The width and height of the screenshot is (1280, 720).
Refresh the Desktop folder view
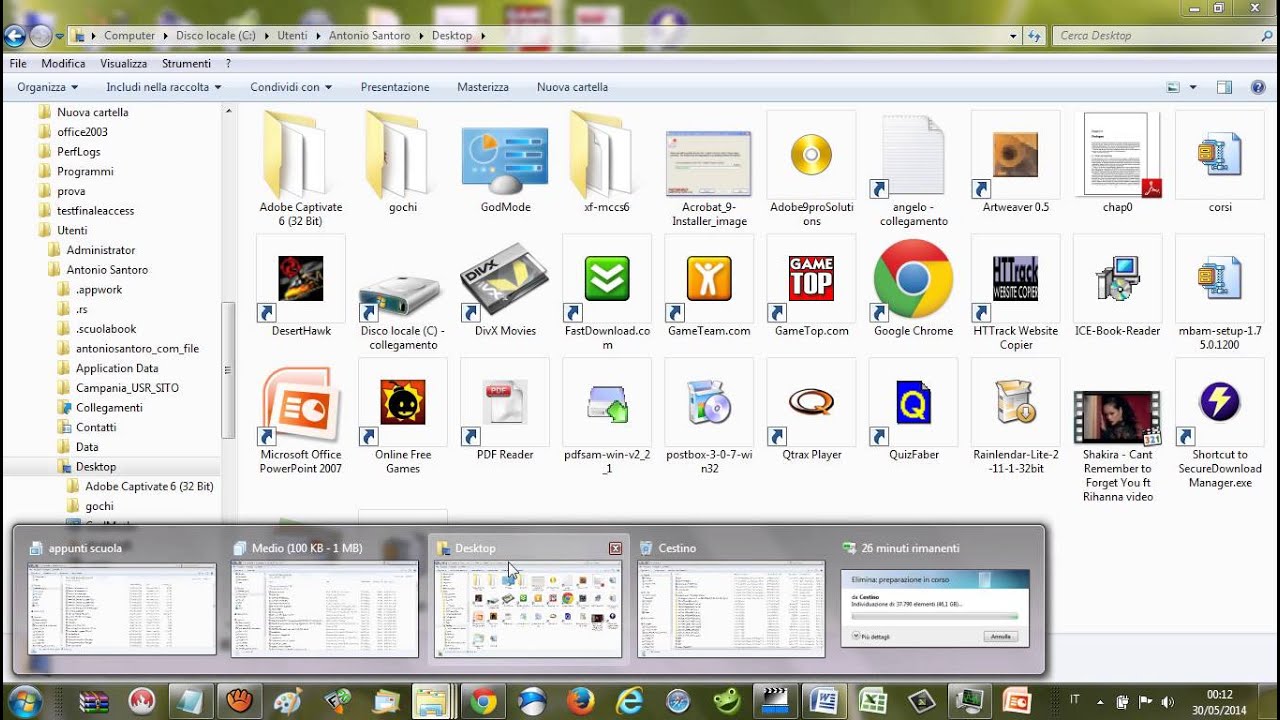point(1035,35)
